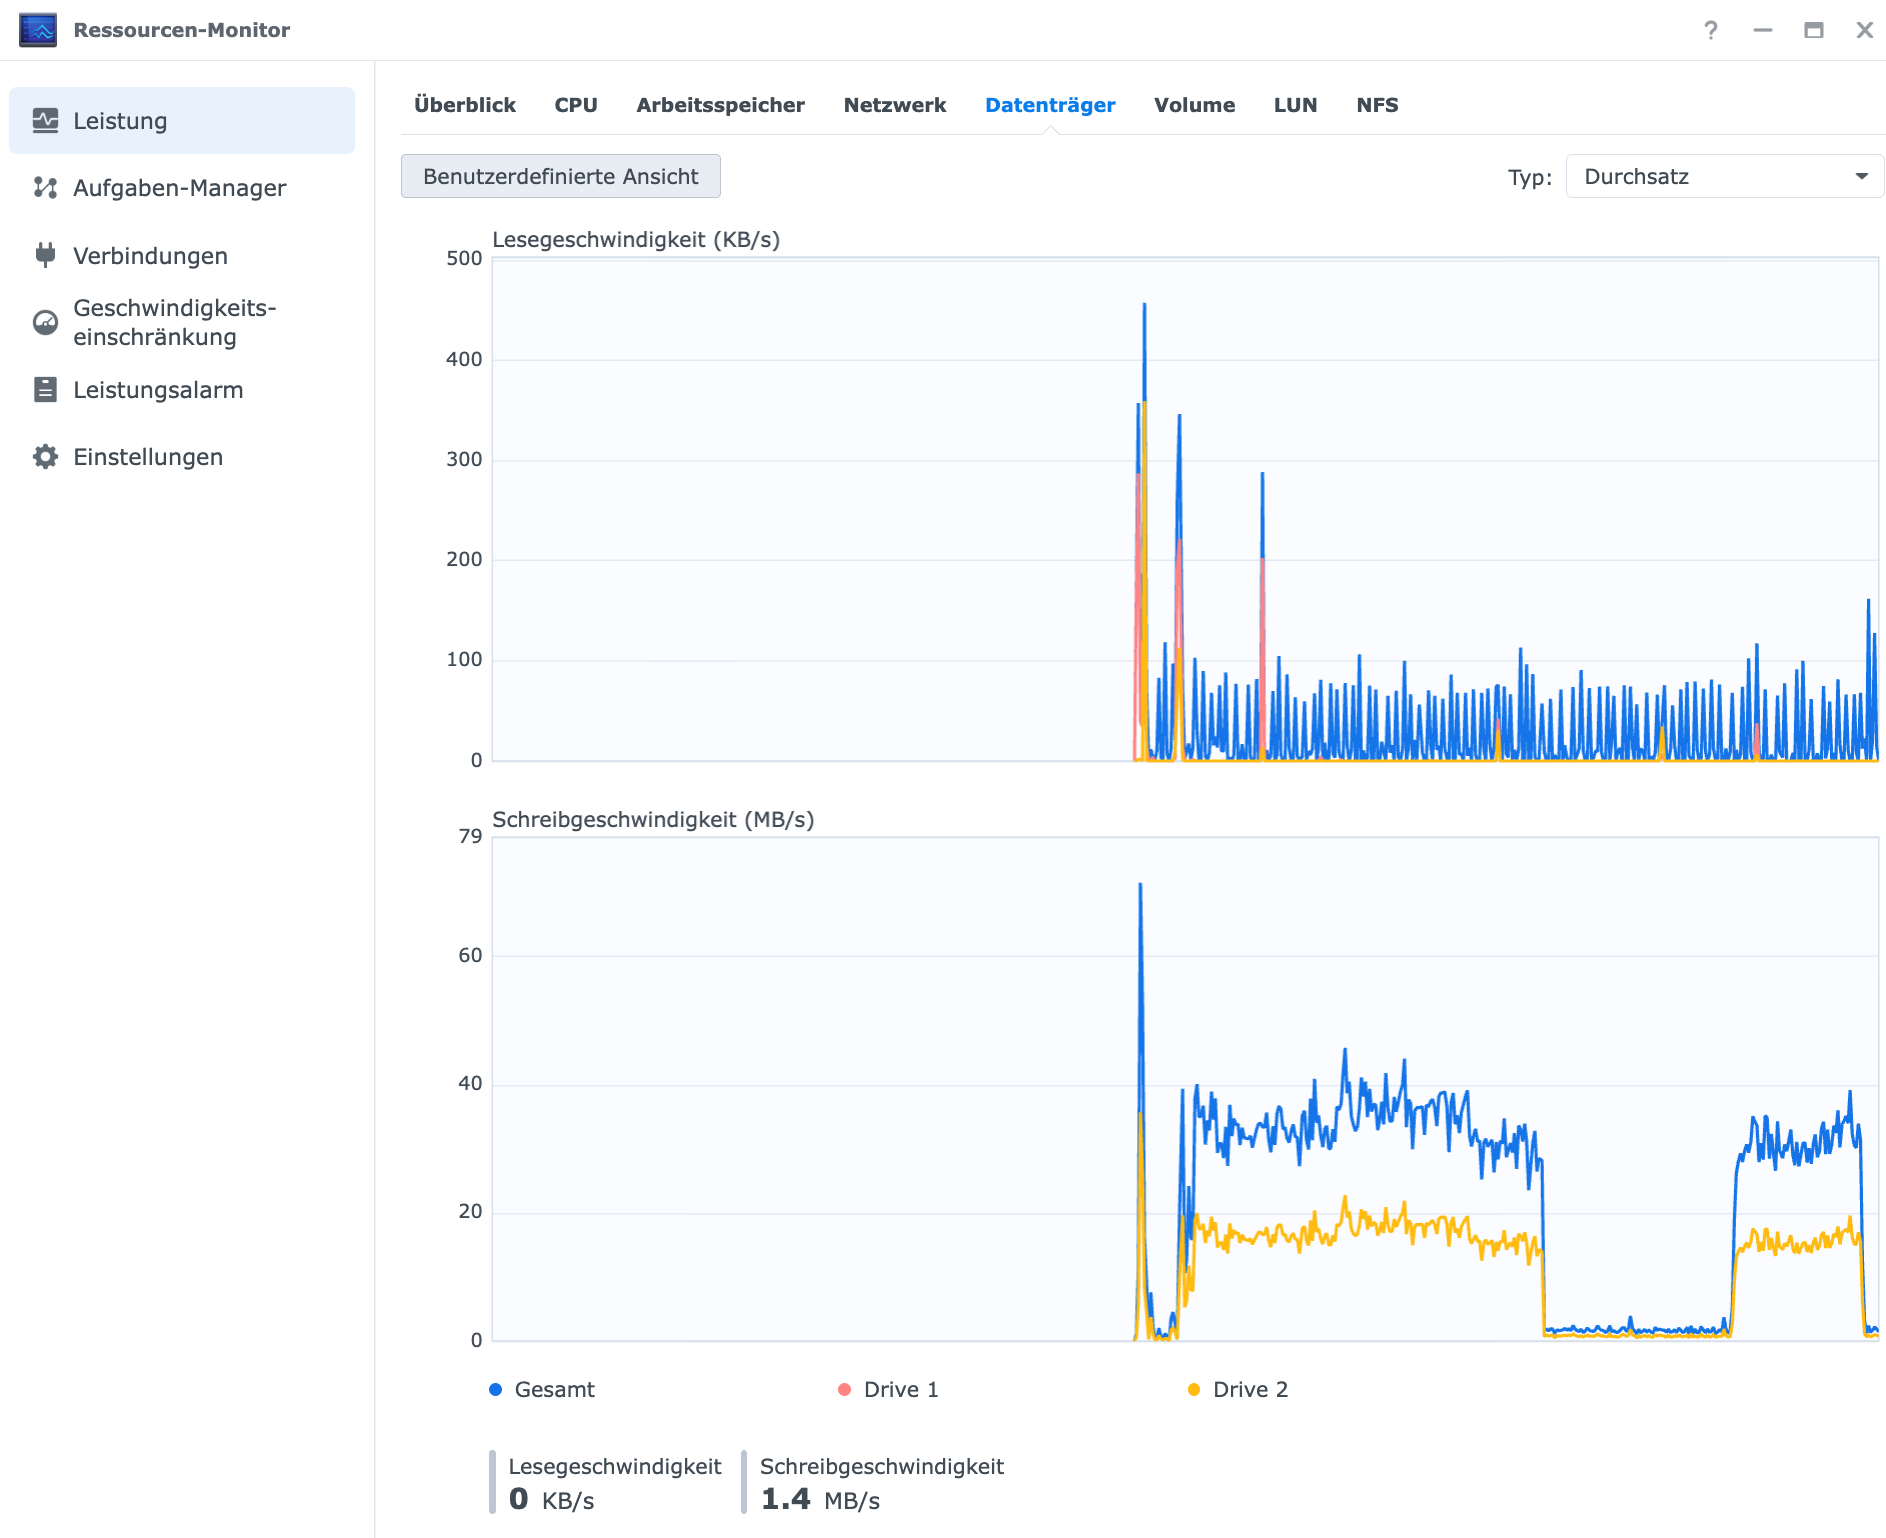The image size is (1886, 1538).
Task: Click the Benutzerdefinierte Ansicht button
Action: coord(561,176)
